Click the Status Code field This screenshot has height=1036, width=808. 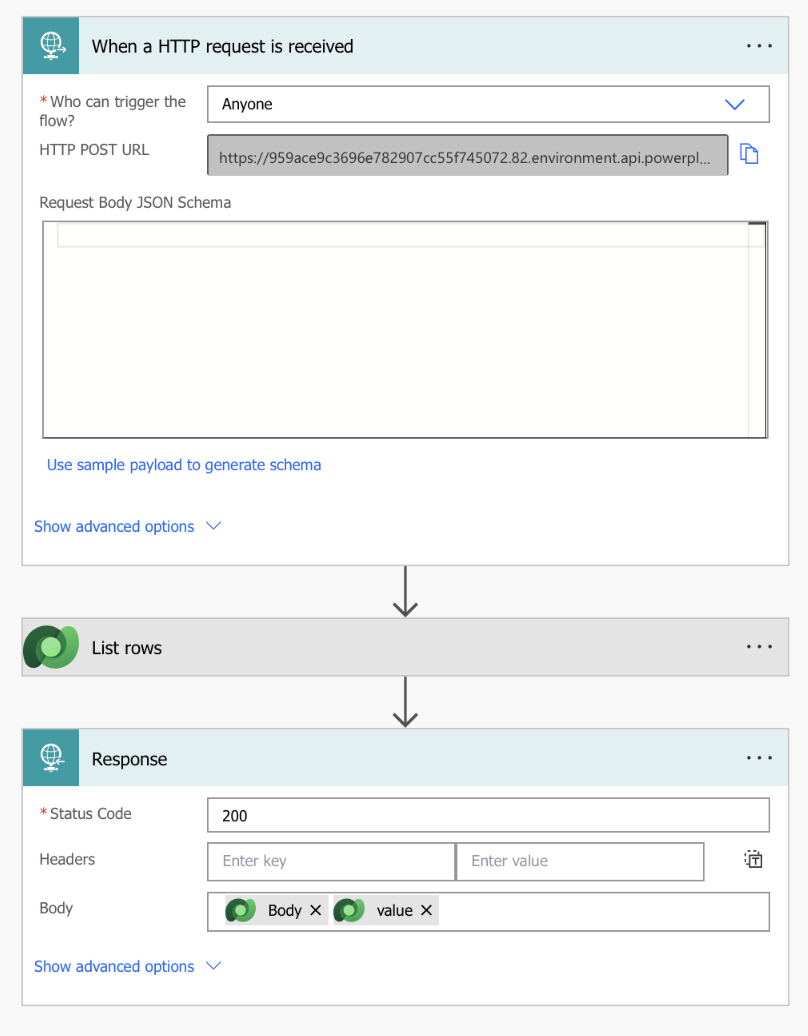pyautogui.click(x=488, y=815)
